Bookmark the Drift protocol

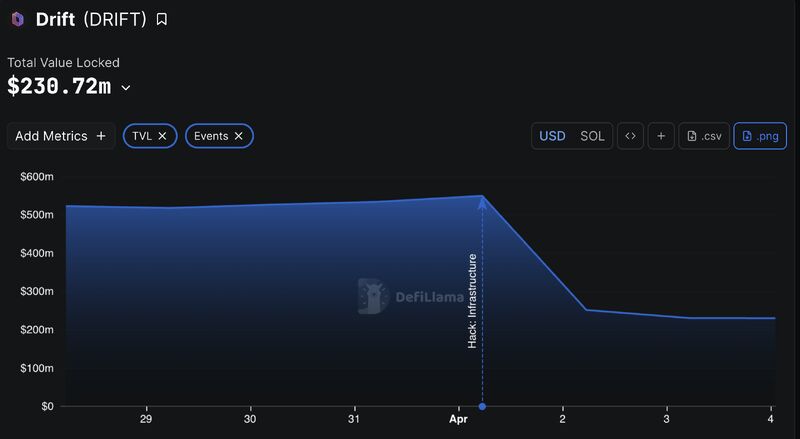pyautogui.click(x=162, y=19)
